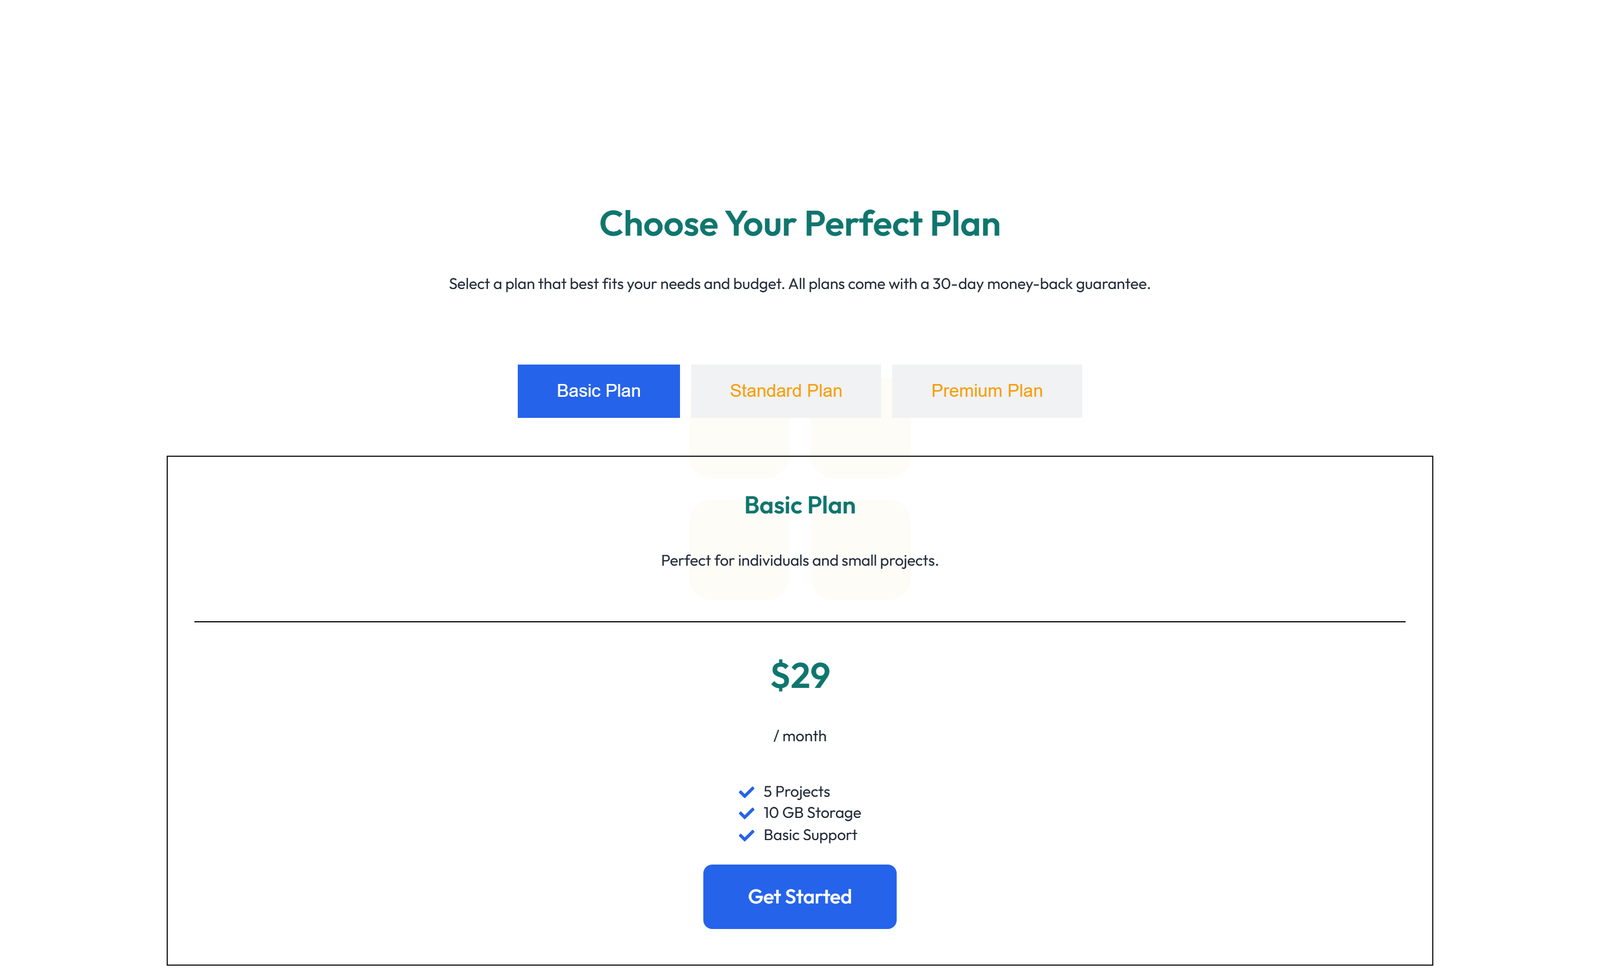1600x978 pixels.
Task: Click the 10 GB Storage feature text
Action: coord(811,813)
